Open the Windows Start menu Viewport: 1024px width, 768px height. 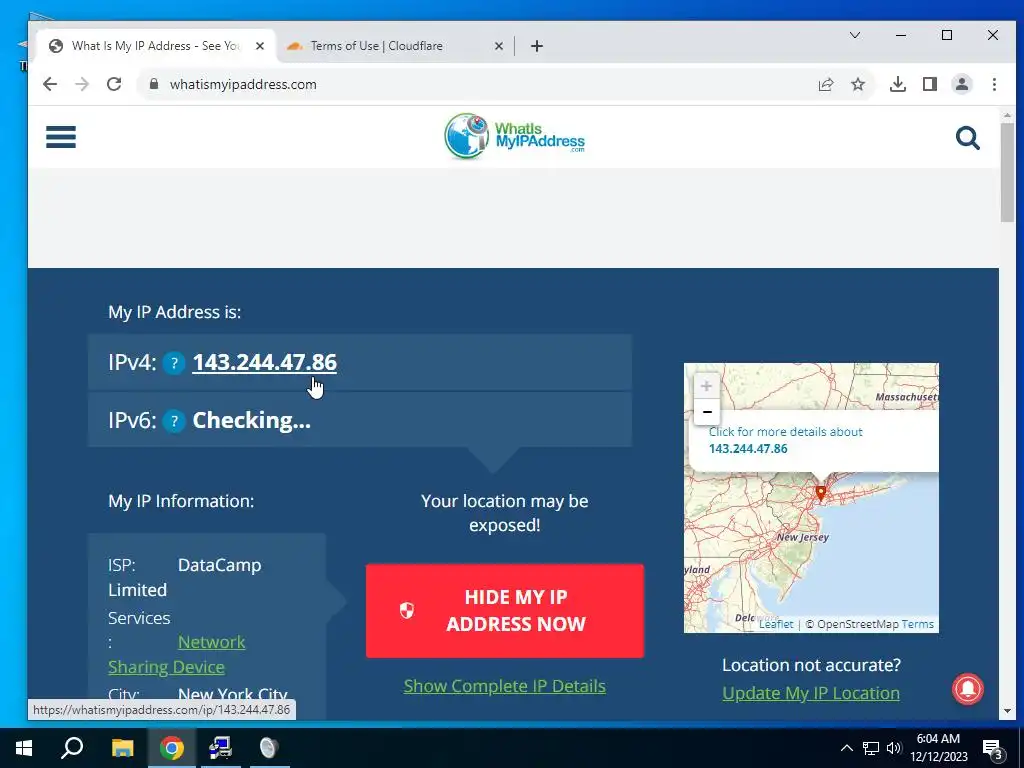point(24,748)
